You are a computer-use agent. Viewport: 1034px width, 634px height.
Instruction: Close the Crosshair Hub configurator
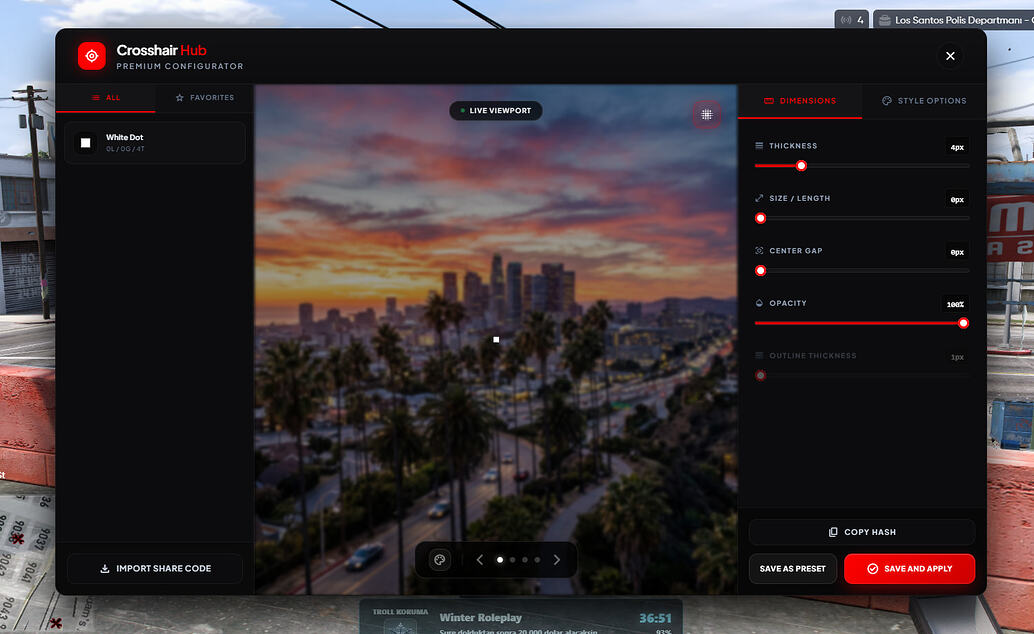(950, 56)
